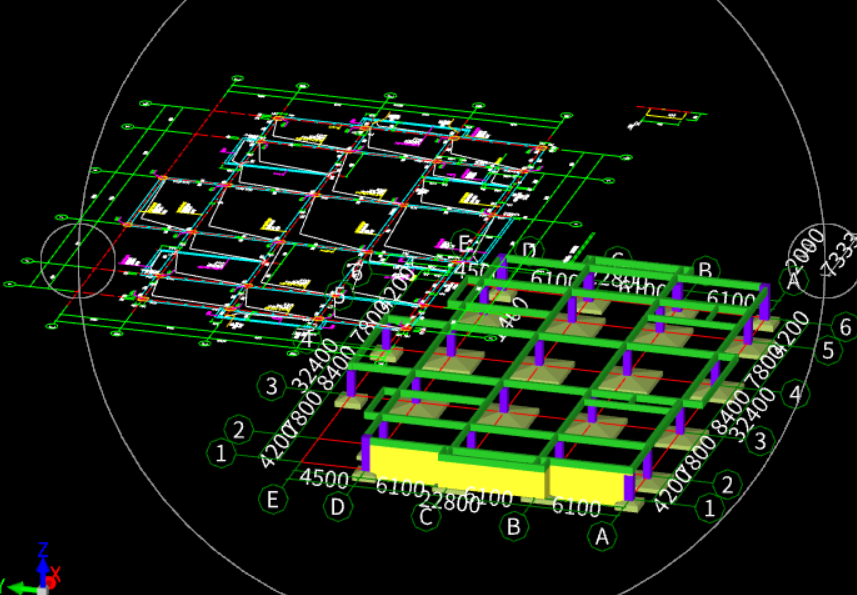This screenshot has width=857, height=595.
Task: Select the yellow wall panel at the model's front-right corner
Action: click(x=586, y=485)
